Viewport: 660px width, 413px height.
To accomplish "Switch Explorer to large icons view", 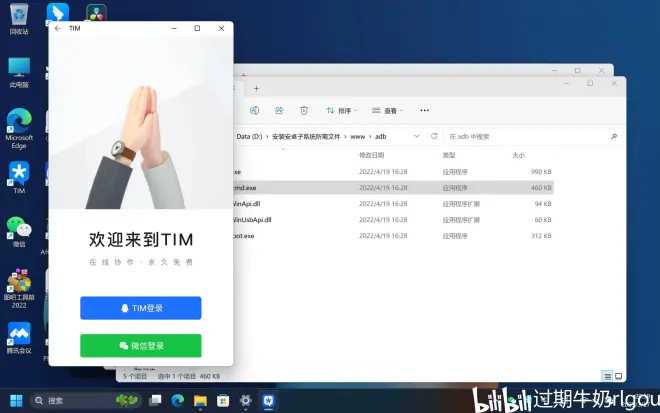I will pos(618,376).
